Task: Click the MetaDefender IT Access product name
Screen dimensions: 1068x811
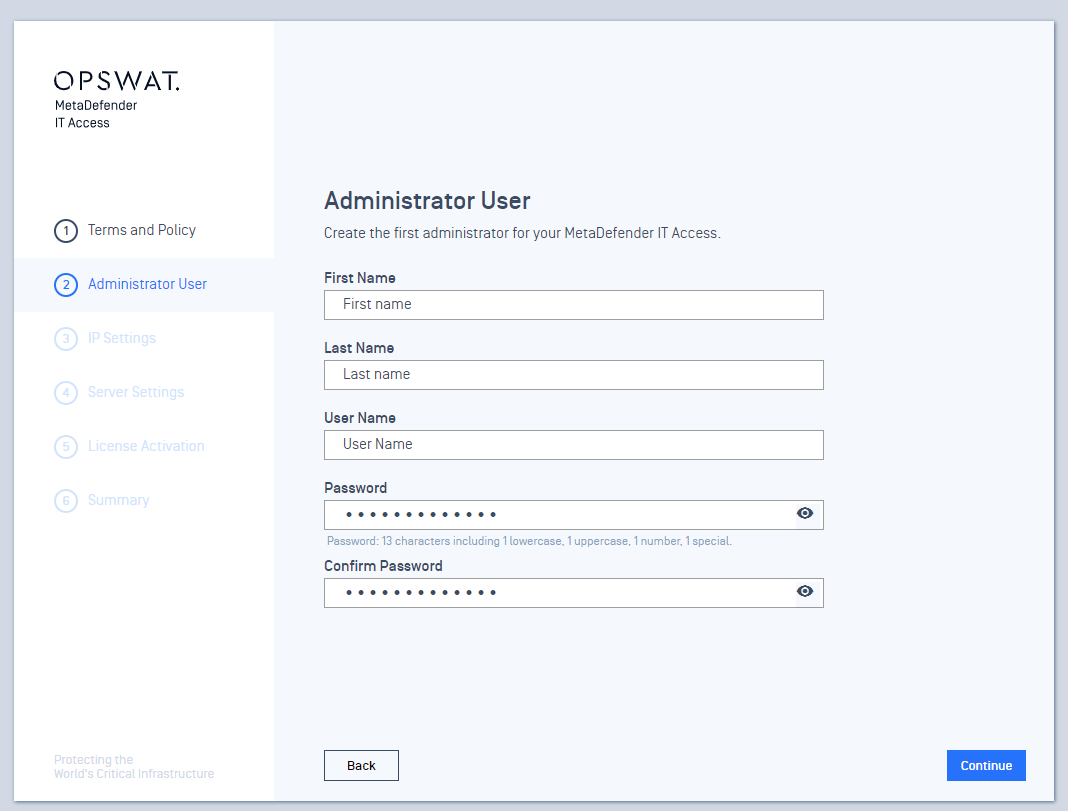Action: [96, 114]
